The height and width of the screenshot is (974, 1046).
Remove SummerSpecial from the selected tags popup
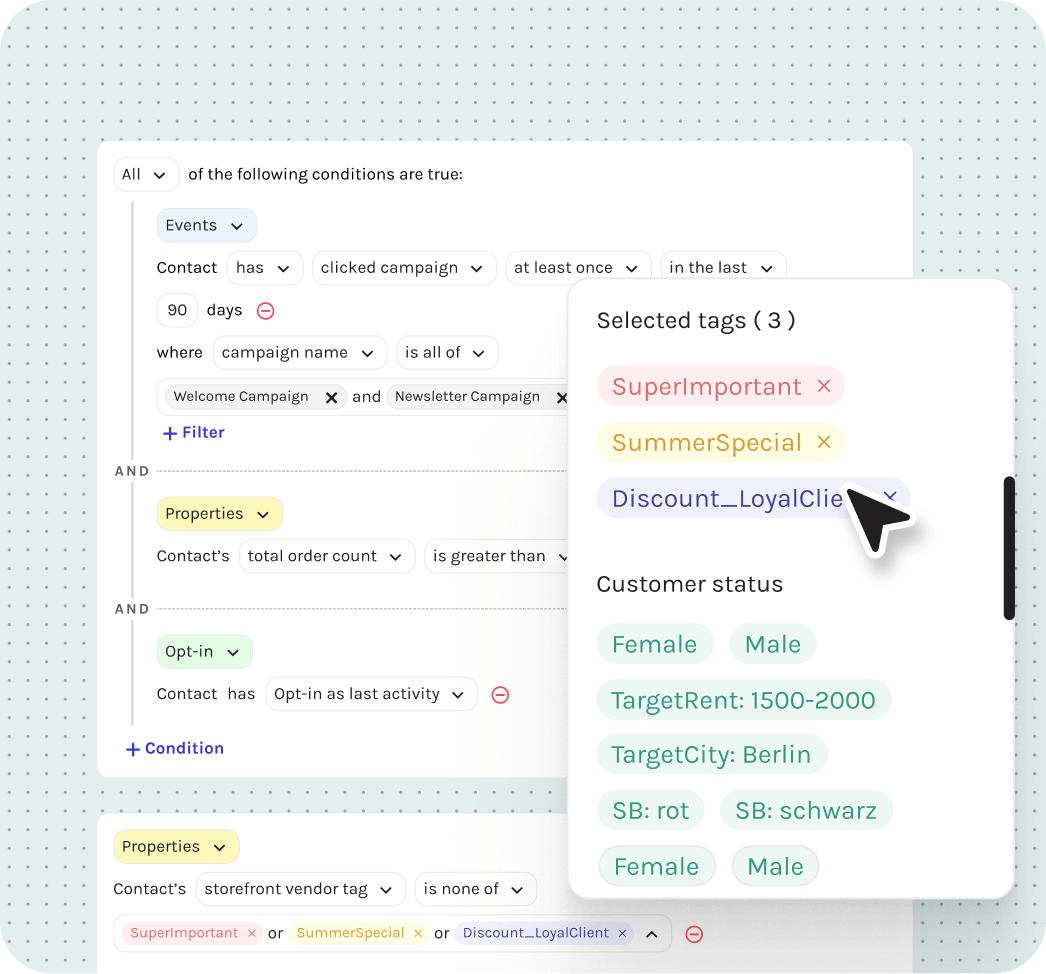824,442
